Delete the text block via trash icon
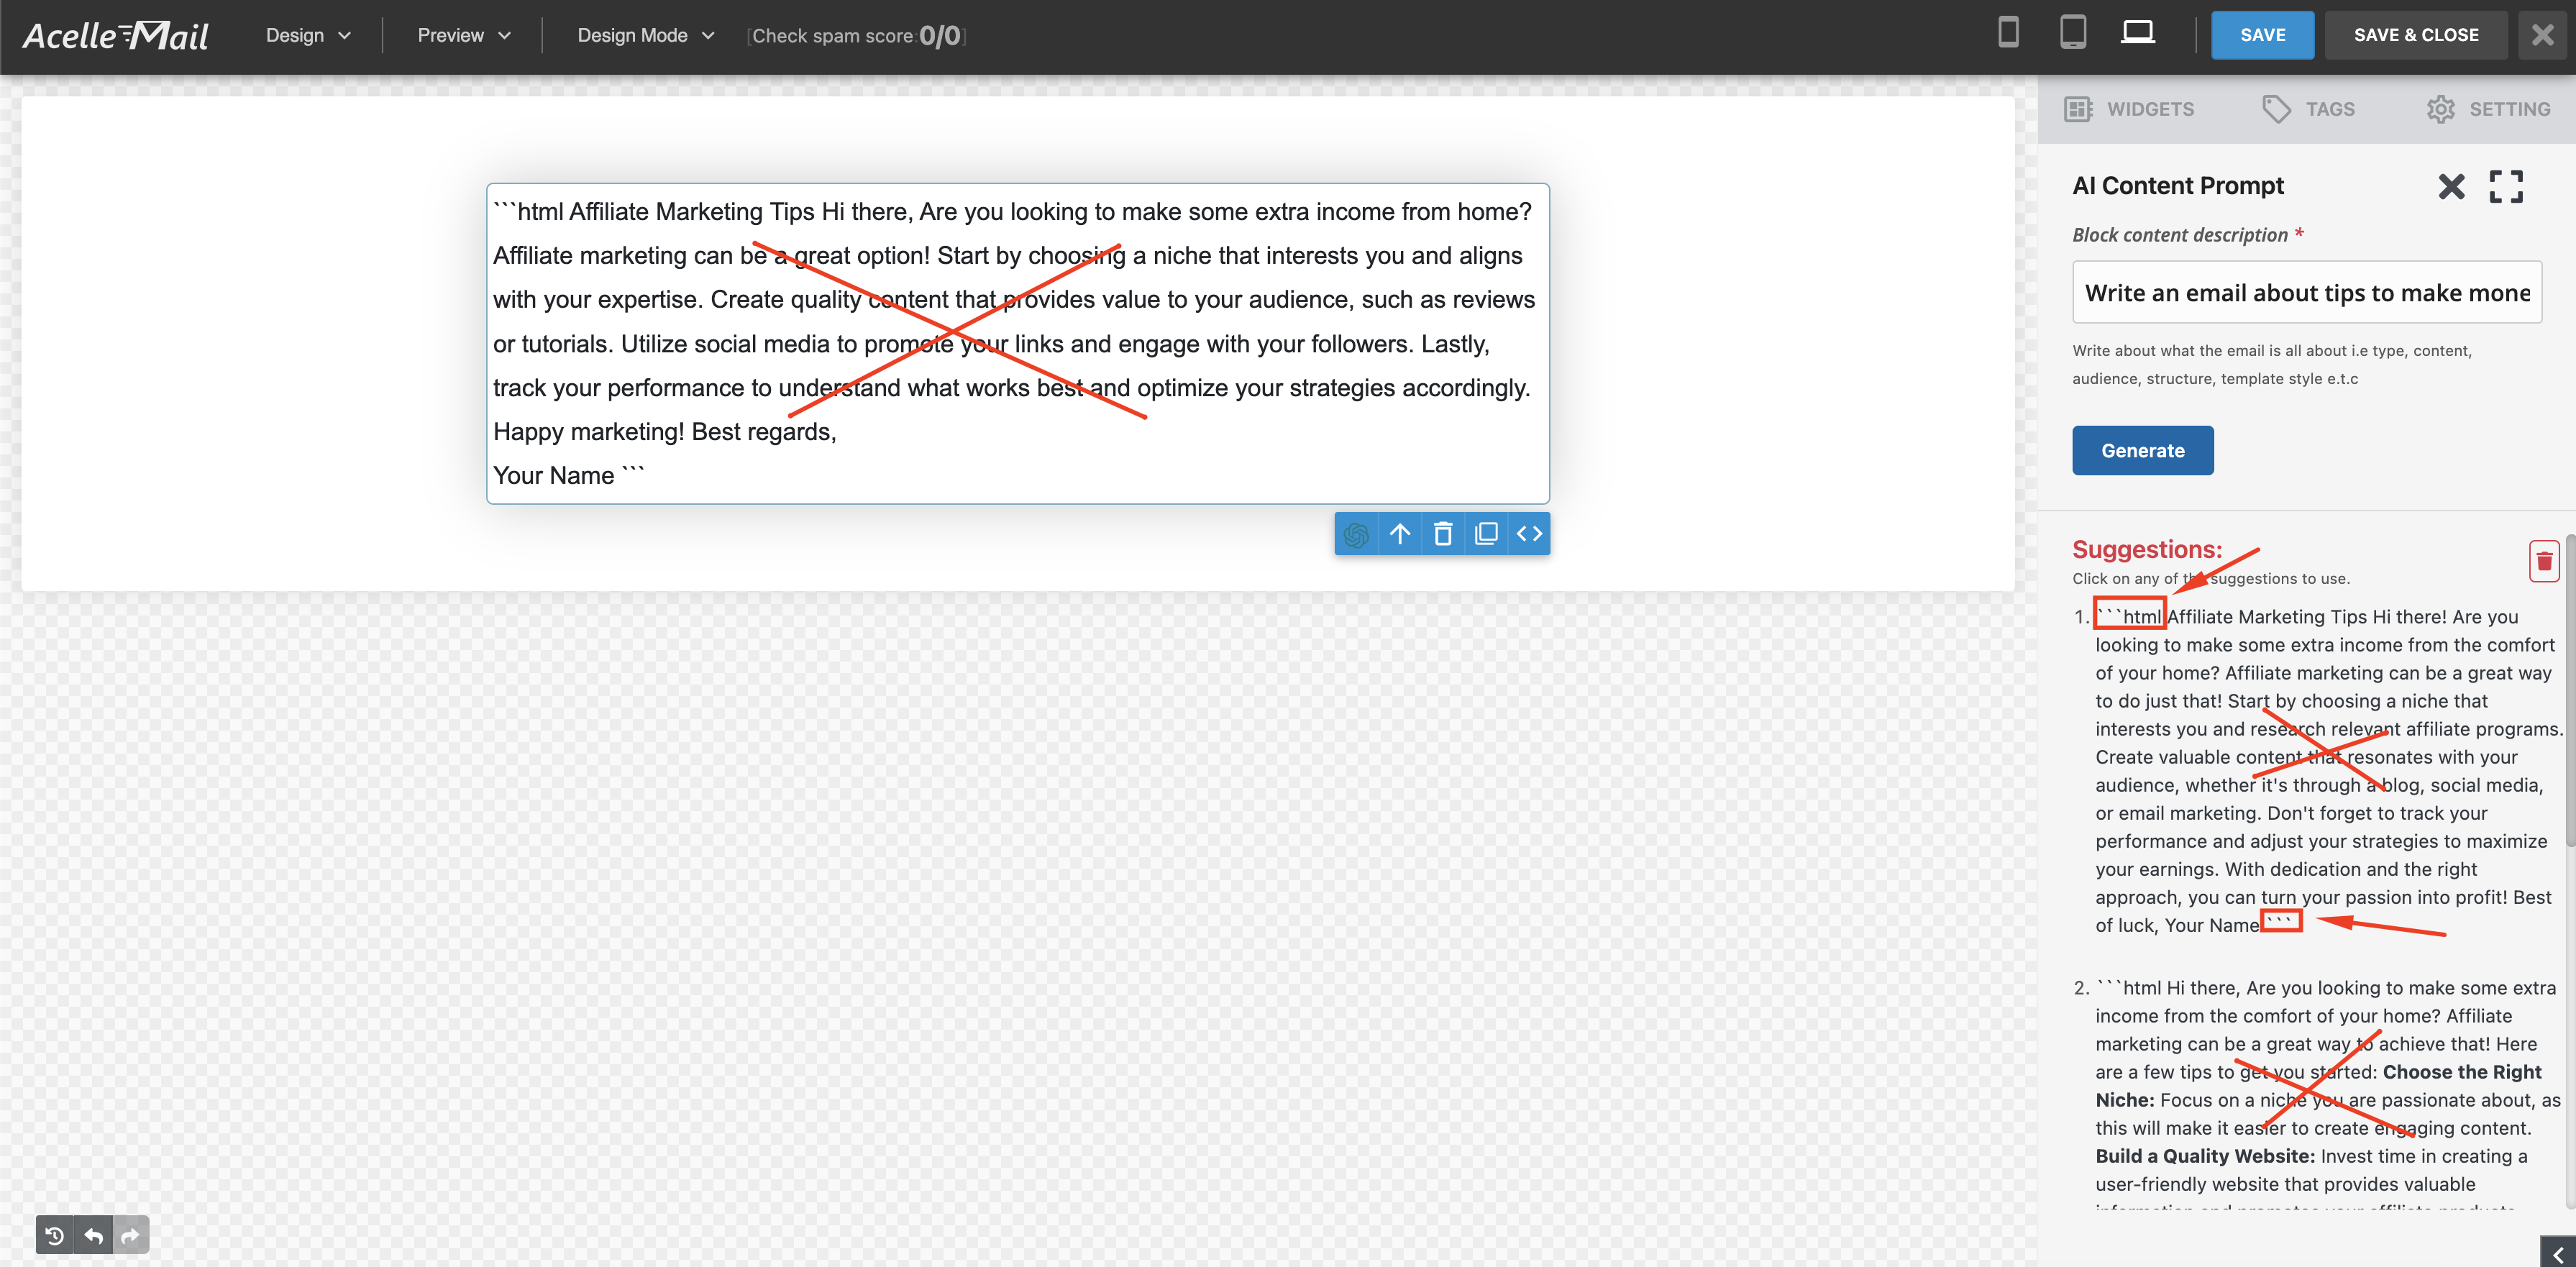The height and width of the screenshot is (1267, 2576). pos(1443,534)
